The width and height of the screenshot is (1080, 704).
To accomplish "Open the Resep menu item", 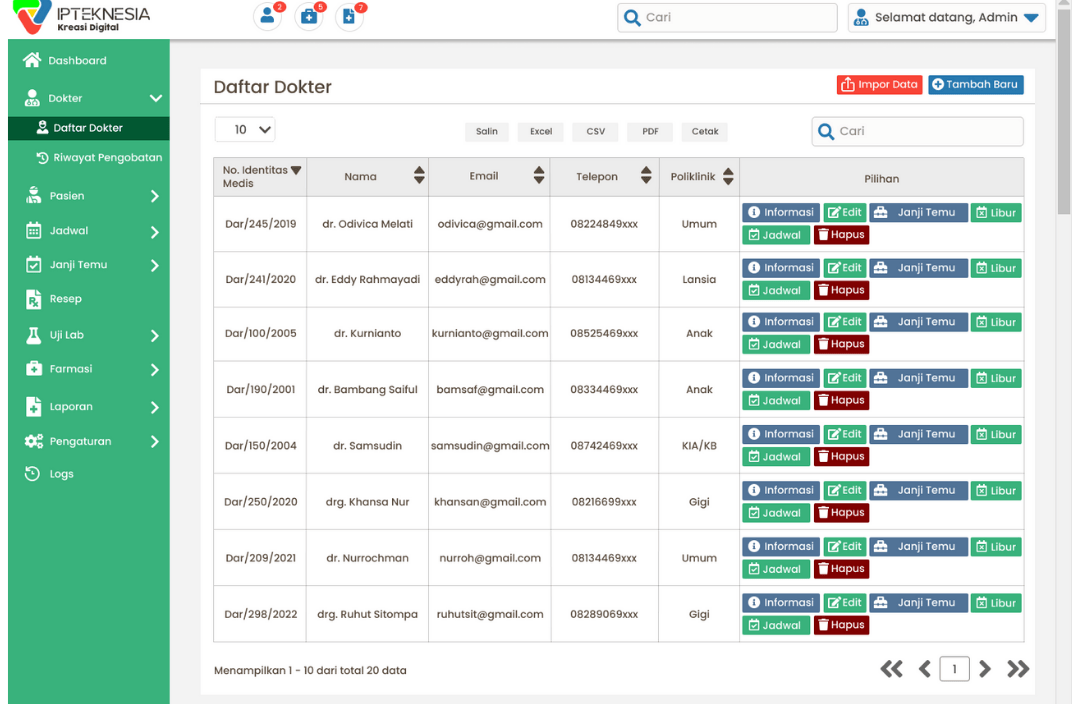I will 66,299.
